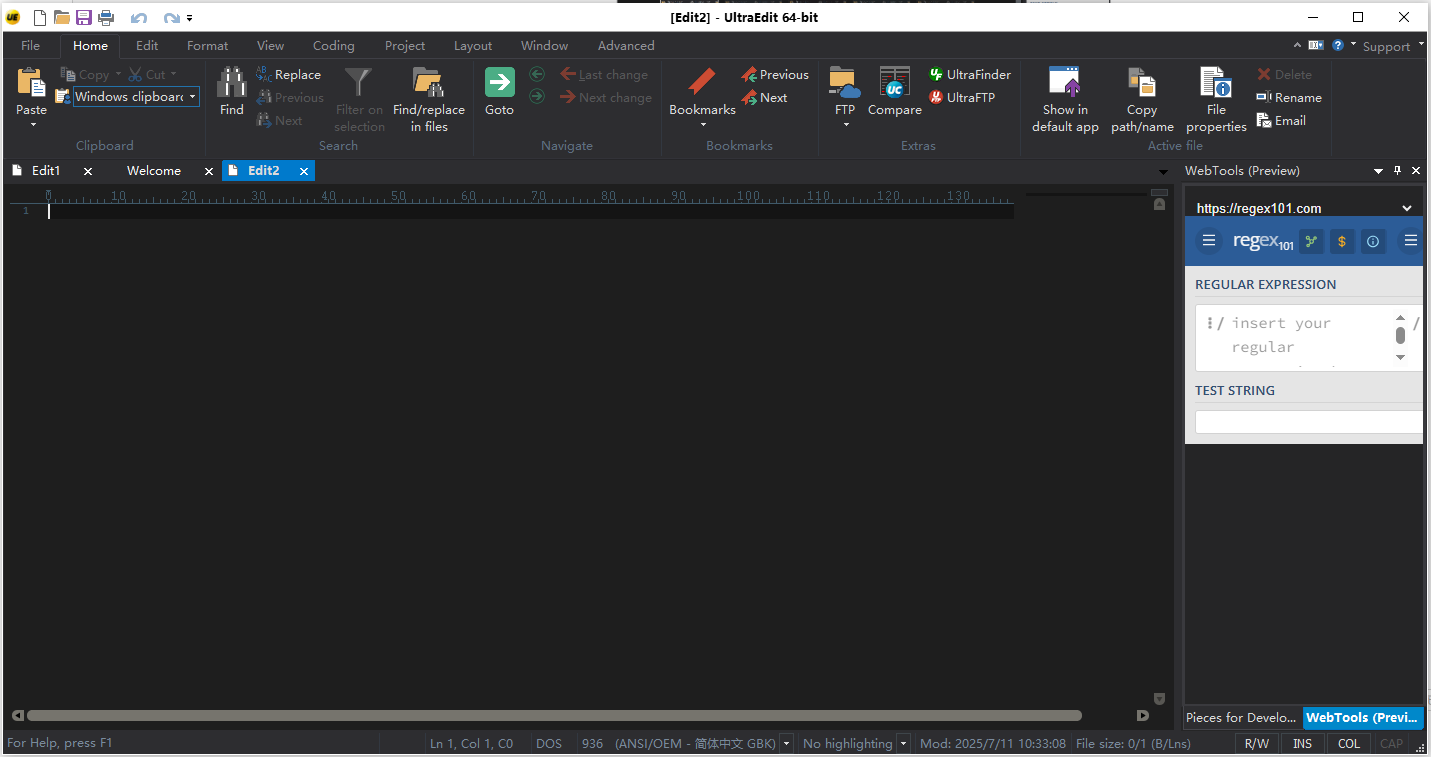The width and height of the screenshot is (1431, 757).
Task: Click Show in default app icon
Action: coord(1064,84)
